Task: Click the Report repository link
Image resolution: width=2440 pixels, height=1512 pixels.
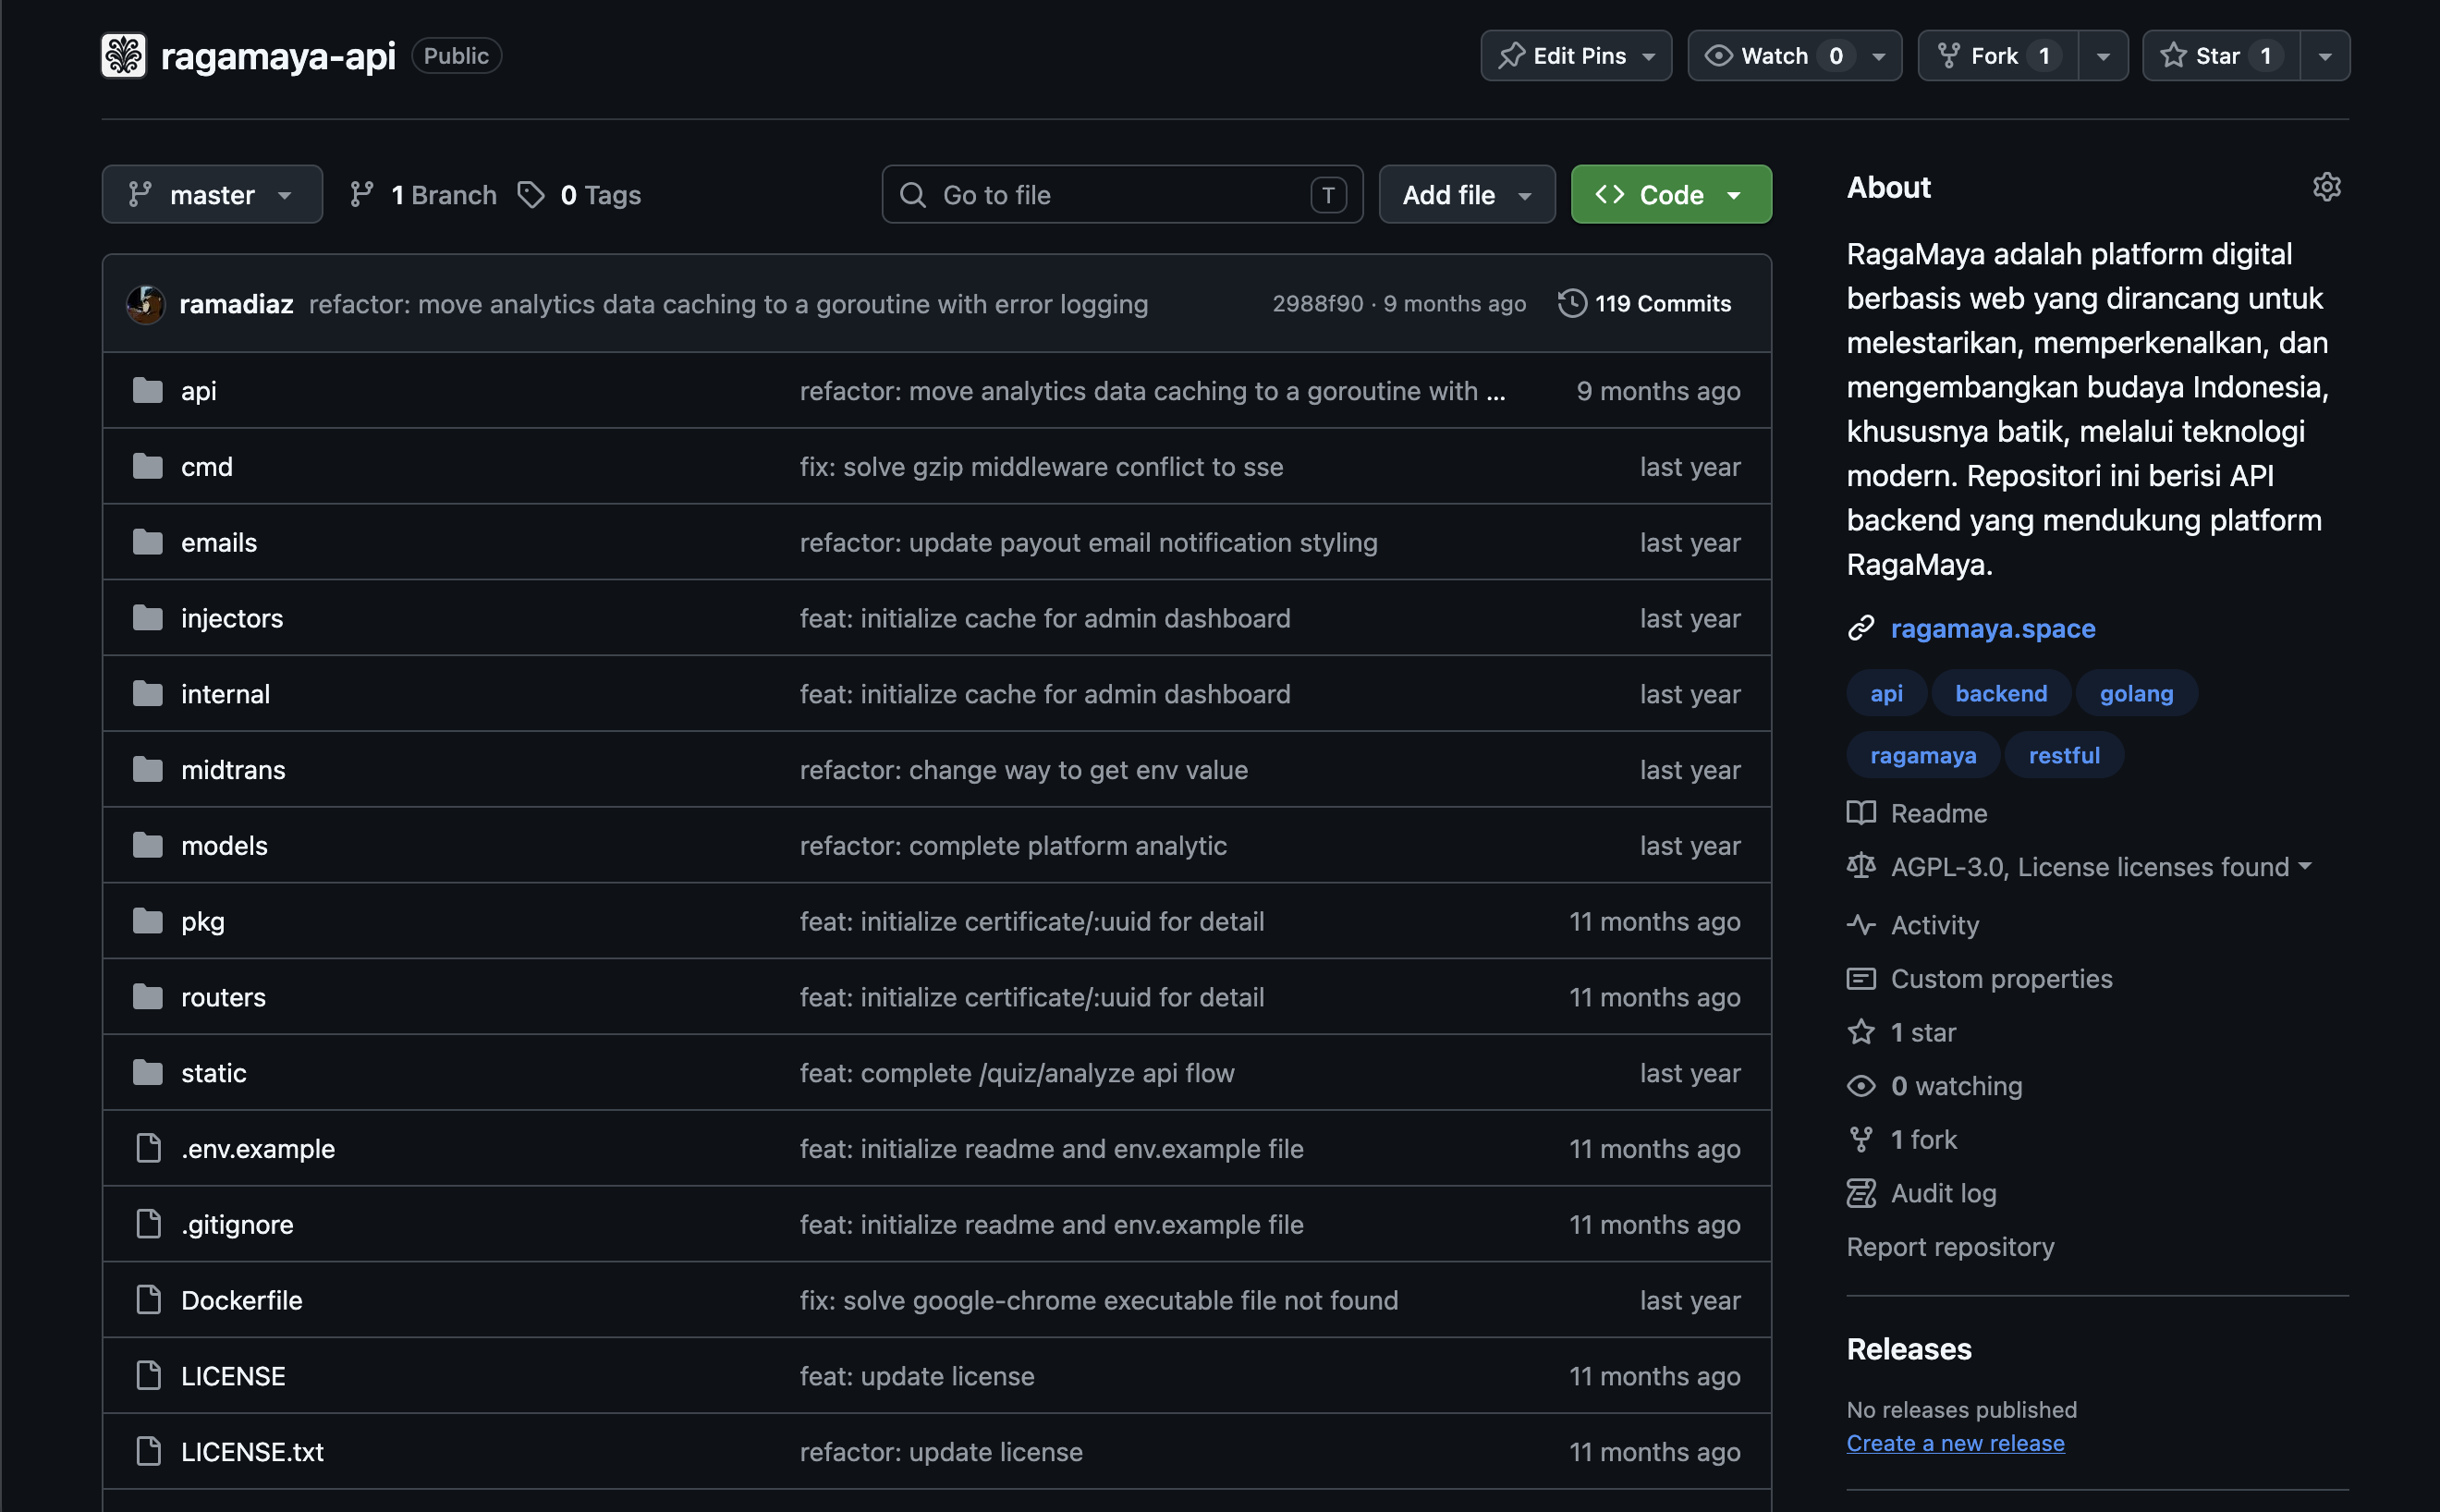Action: pos(1950,1247)
